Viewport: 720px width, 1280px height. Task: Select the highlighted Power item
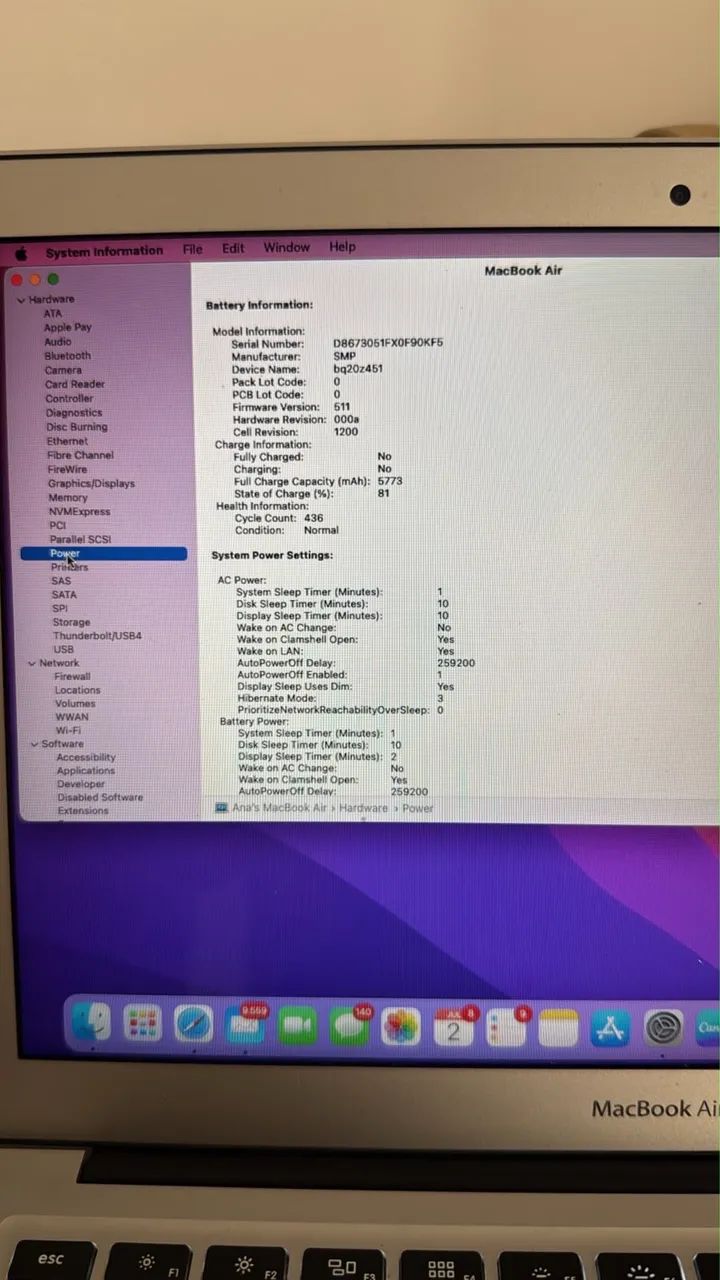pyautogui.click(x=103, y=553)
